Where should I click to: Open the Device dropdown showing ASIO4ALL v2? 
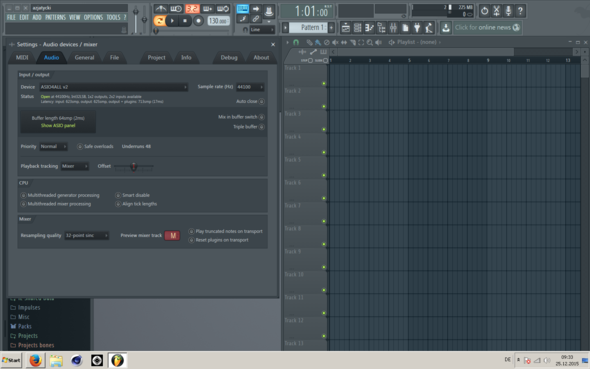point(114,87)
